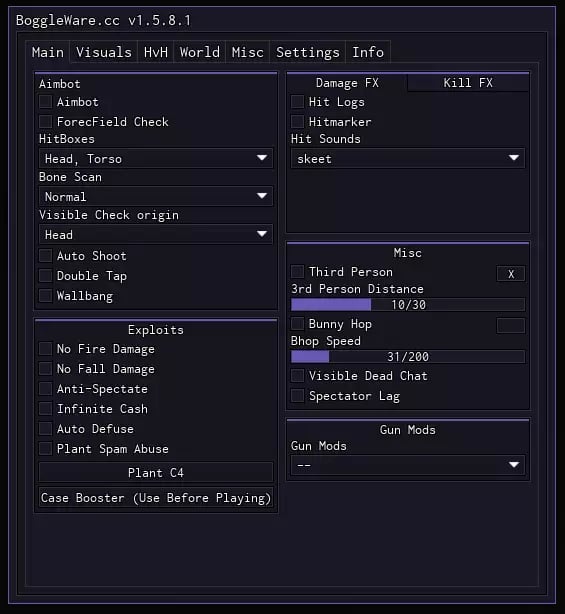Screen dimensions: 565x614
Task: Toggle the Auto Shoot checkbox
Action: click(45, 256)
